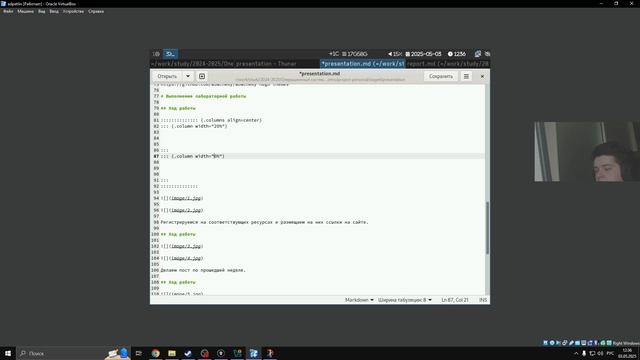
Task: Close the gedit editor window
Action: 482,76
